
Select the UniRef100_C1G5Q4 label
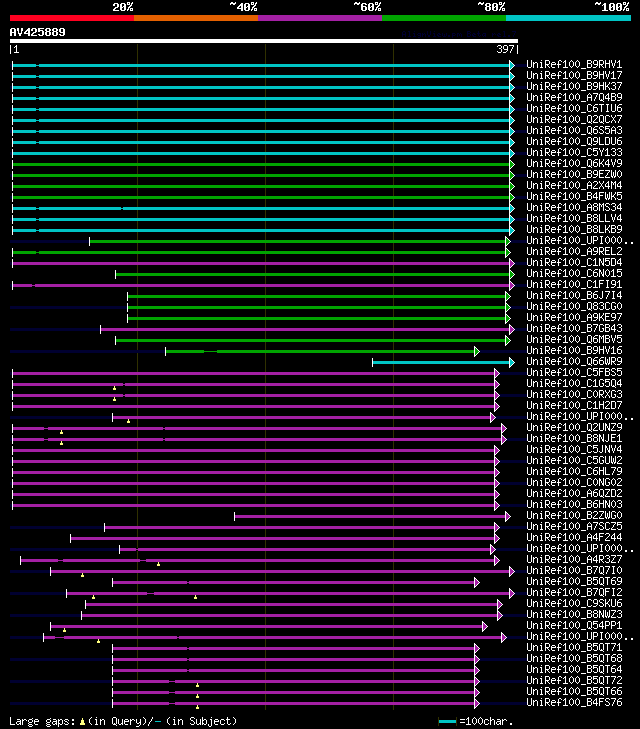point(574,384)
